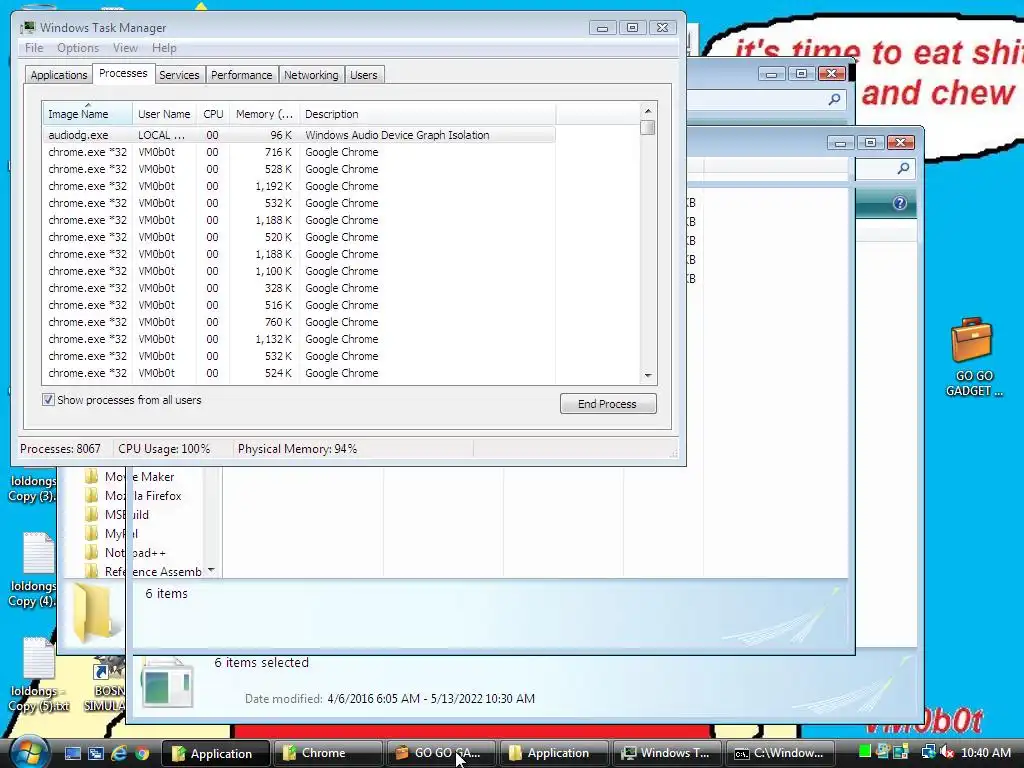This screenshot has width=1024, height=768.
Task: Click process list scrollbar down arrow
Action: pyautogui.click(x=648, y=376)
